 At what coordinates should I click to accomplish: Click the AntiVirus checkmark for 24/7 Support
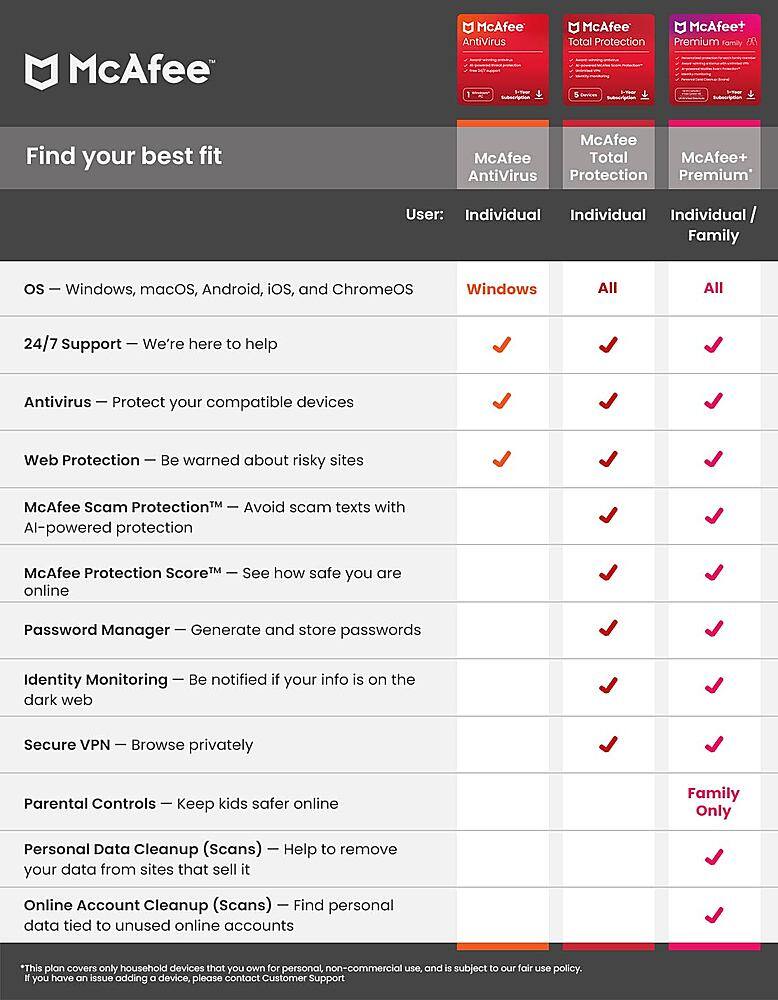(x=502, y=345)
